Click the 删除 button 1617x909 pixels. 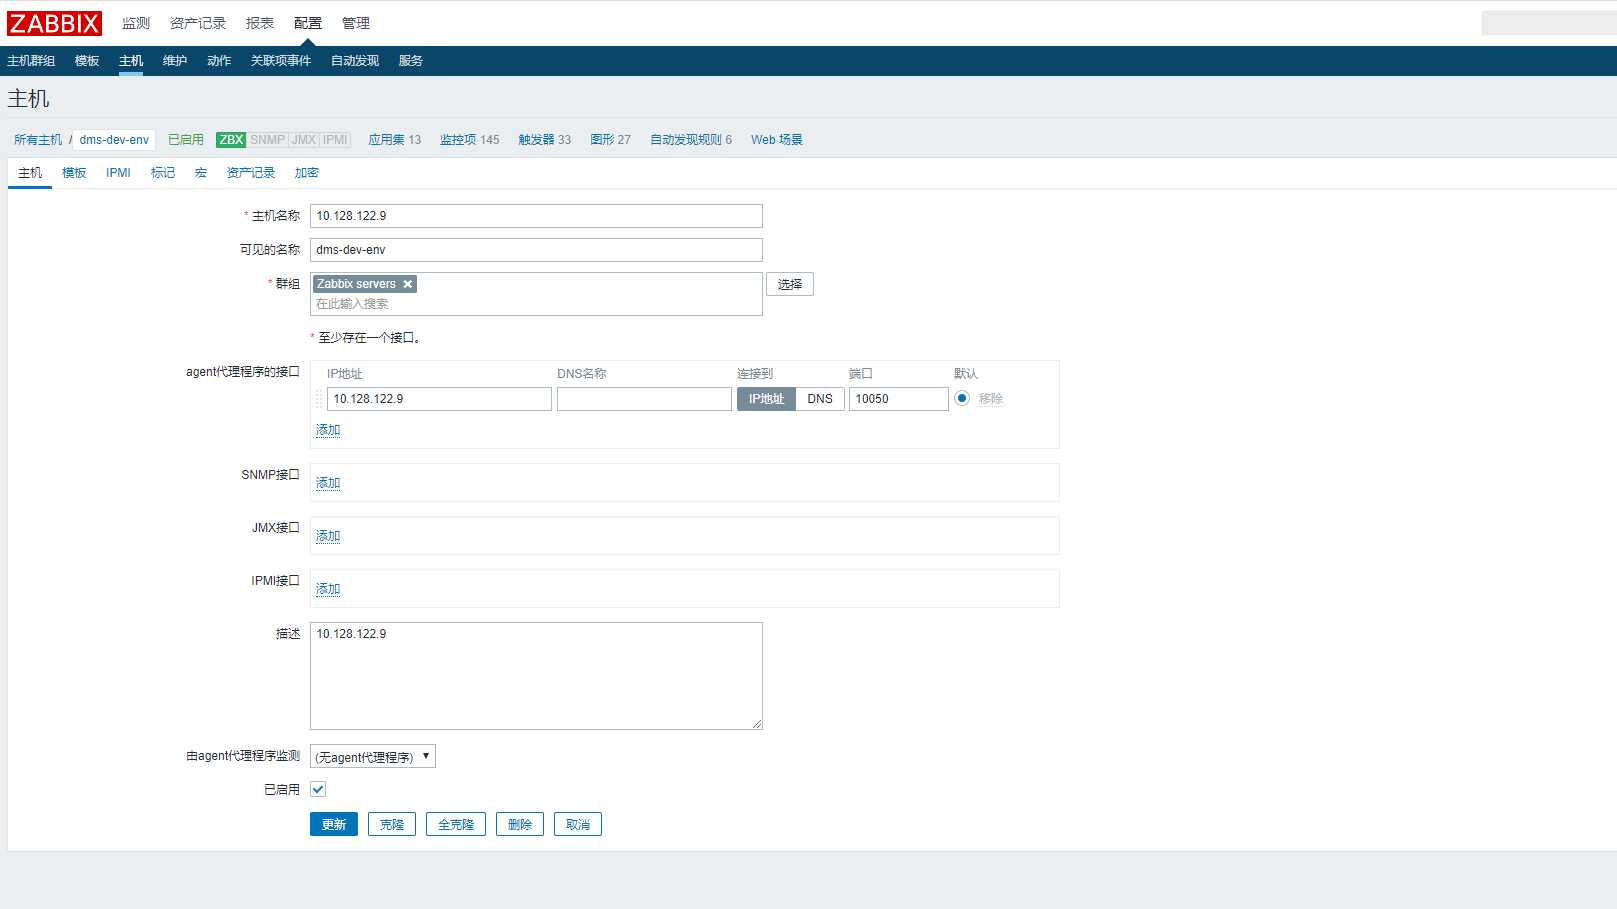tap(520, 824)
